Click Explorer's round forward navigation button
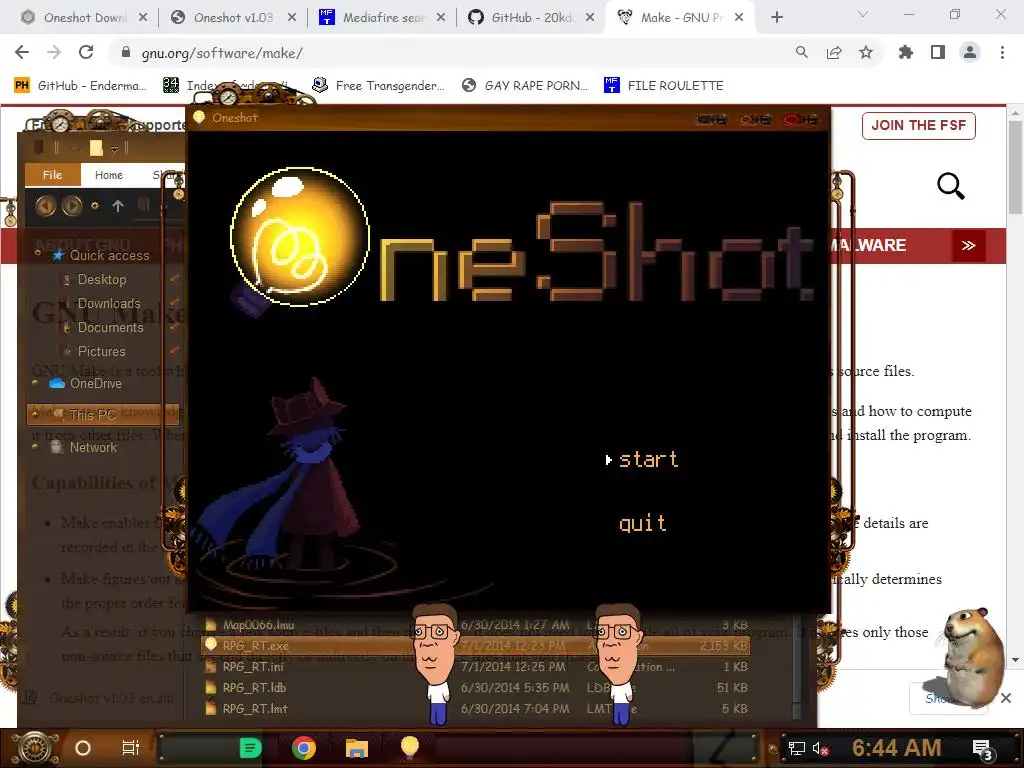Image resolution: width=1024 pixels, height=768 pixels. pyautogui.click(x=72, y=206)
